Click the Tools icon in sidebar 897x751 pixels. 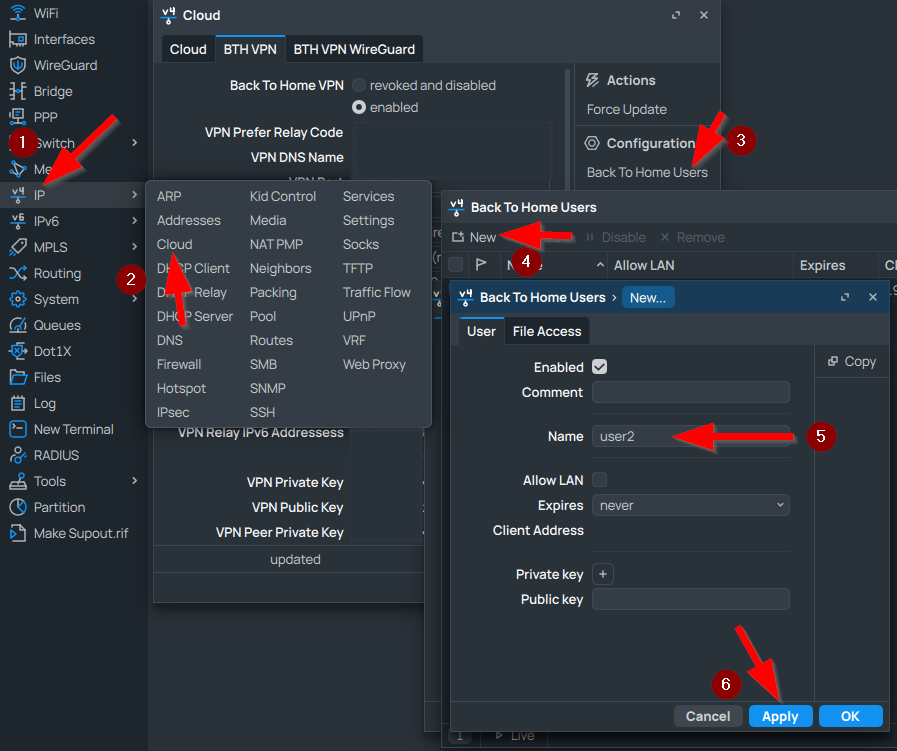18,481
